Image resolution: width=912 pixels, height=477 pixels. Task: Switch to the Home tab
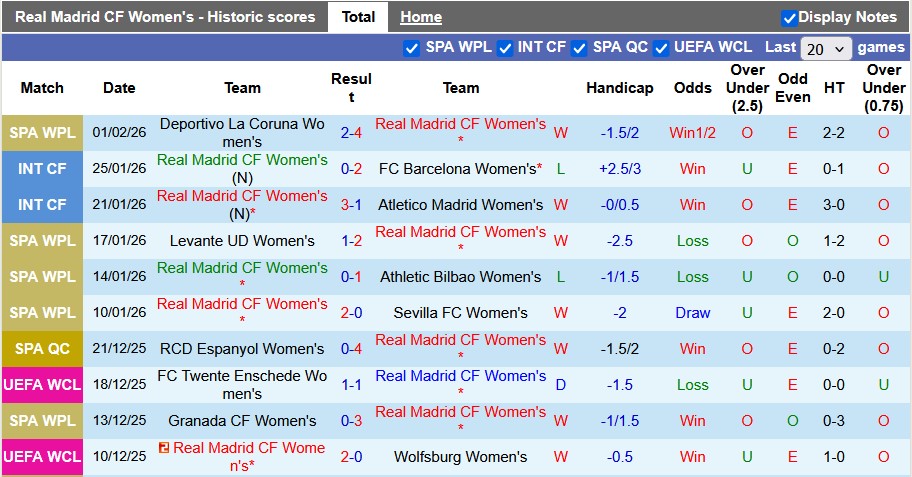pos(421,17)
